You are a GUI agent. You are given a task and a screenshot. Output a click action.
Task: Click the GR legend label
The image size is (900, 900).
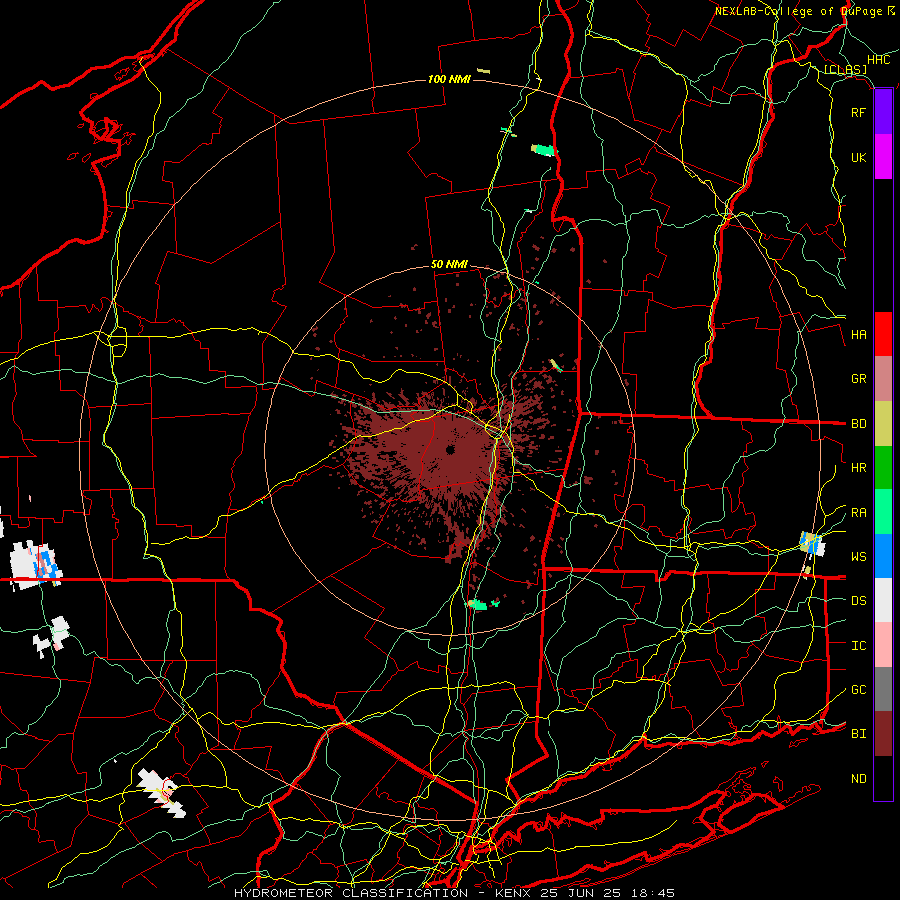[858, 379]
